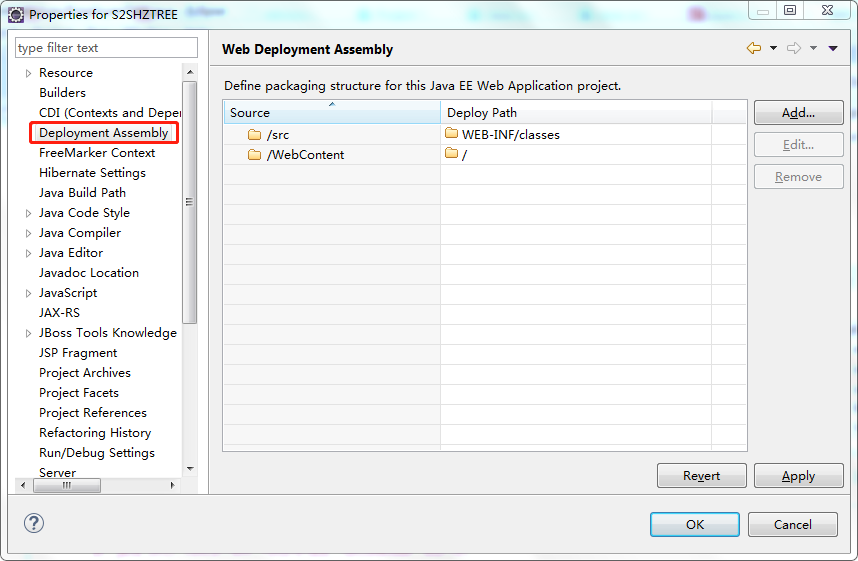The height and width of the screenshot is (561, 858).
Task: Click the forward navigation arrow icon
Action: (x=794, y=48)
